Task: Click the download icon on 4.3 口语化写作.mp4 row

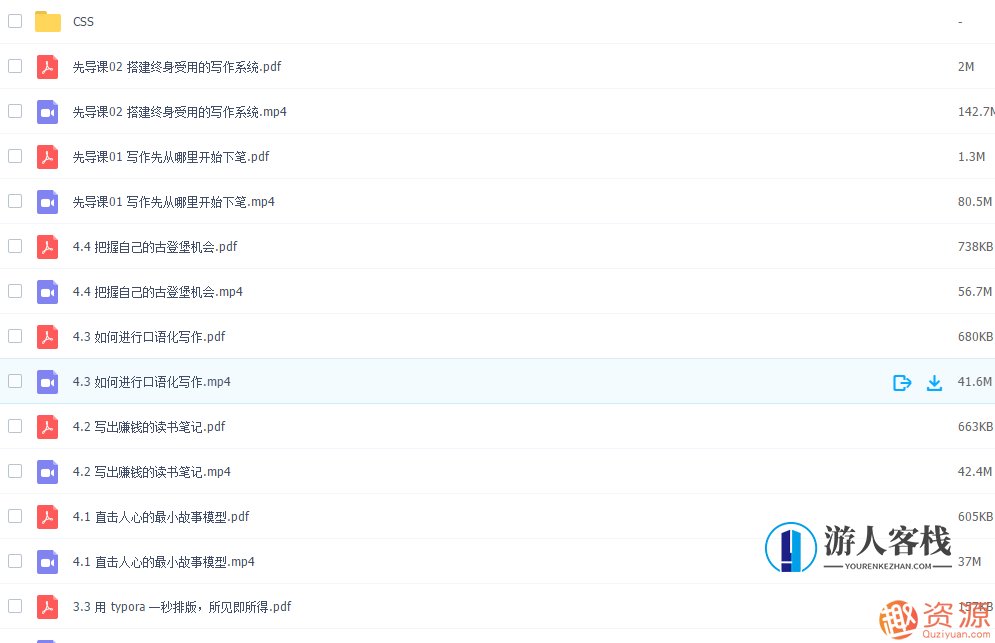Action: [934, 382]
